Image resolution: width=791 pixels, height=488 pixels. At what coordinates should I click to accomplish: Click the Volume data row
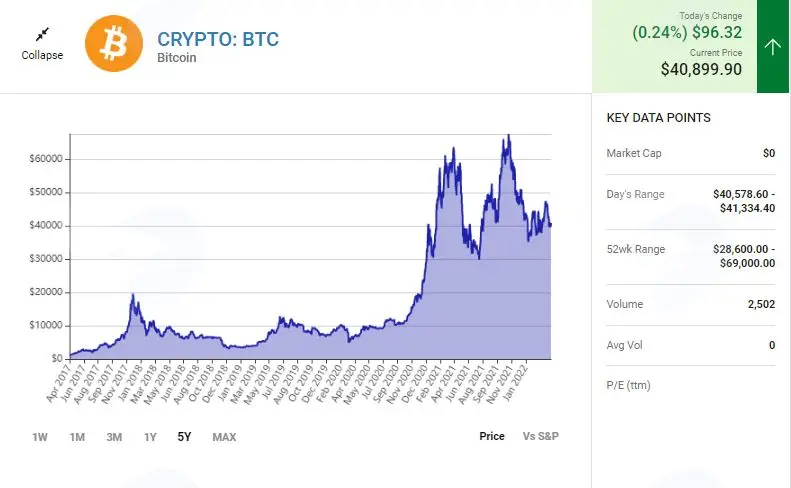[691, 304]
